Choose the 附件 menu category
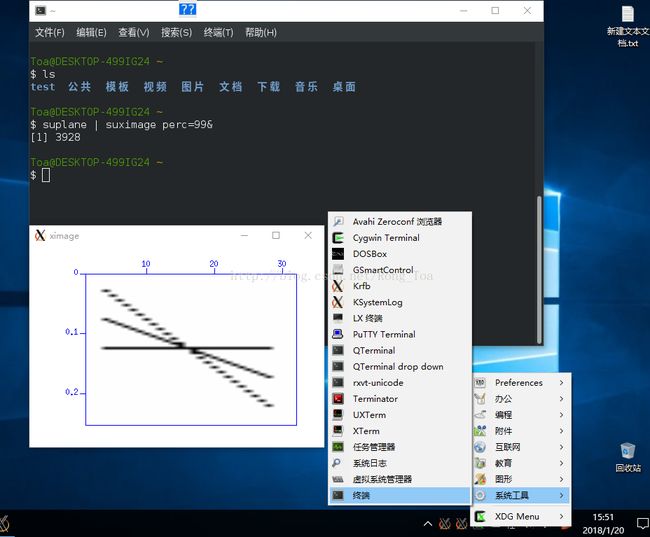 522,431
